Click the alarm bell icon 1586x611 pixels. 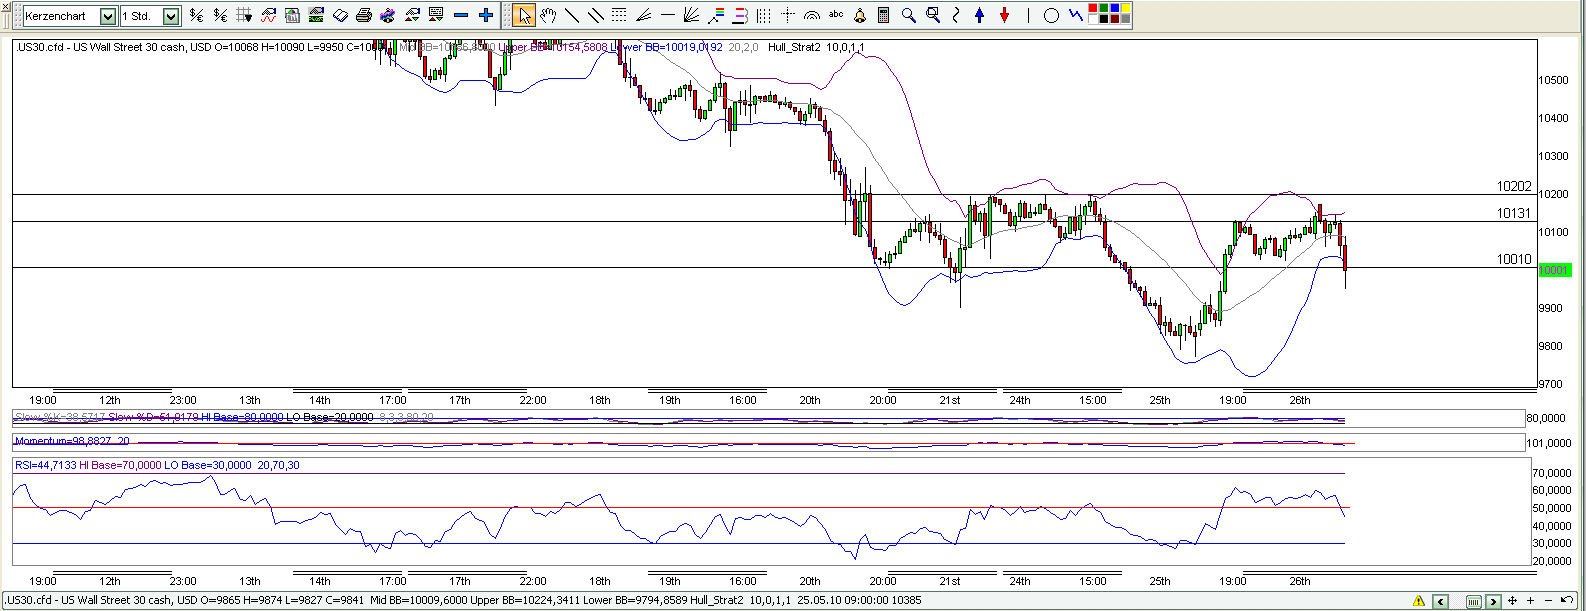pyautogui.click(x=860, y=15)
